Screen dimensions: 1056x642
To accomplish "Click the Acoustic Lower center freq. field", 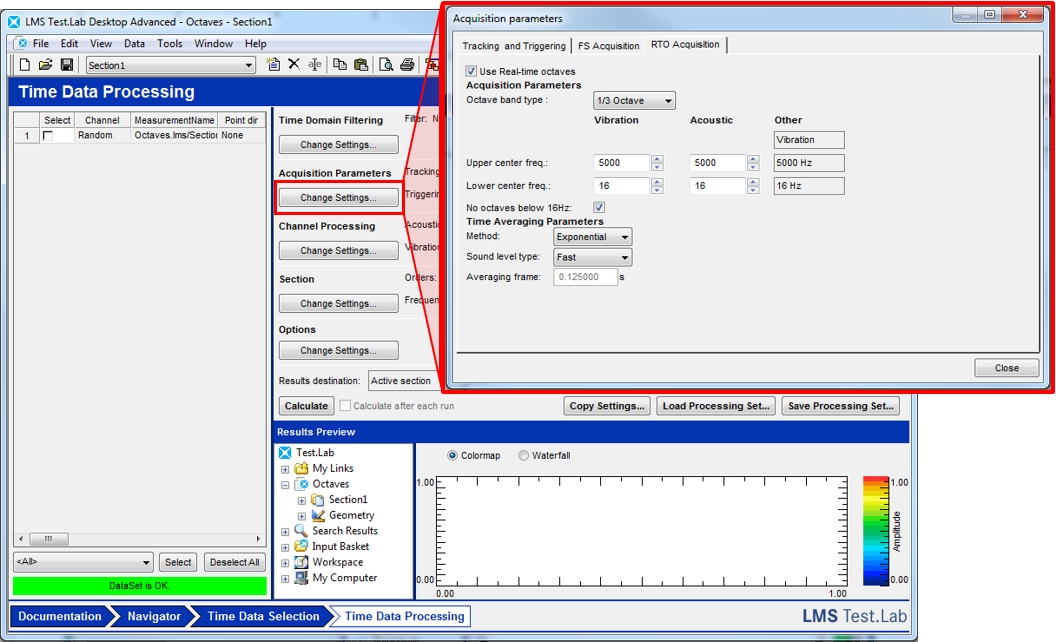I will coord(717,186).
